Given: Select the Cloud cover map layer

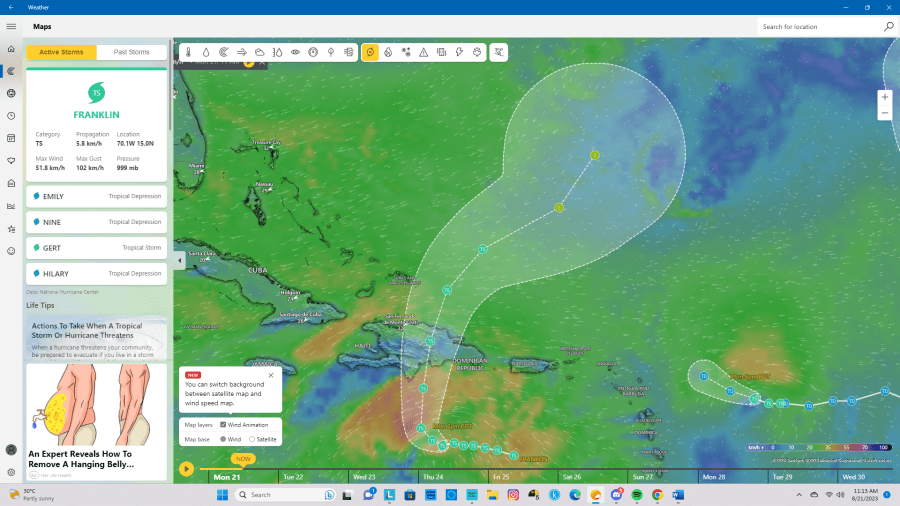Looking at the screenshot, I should (260, 51).
